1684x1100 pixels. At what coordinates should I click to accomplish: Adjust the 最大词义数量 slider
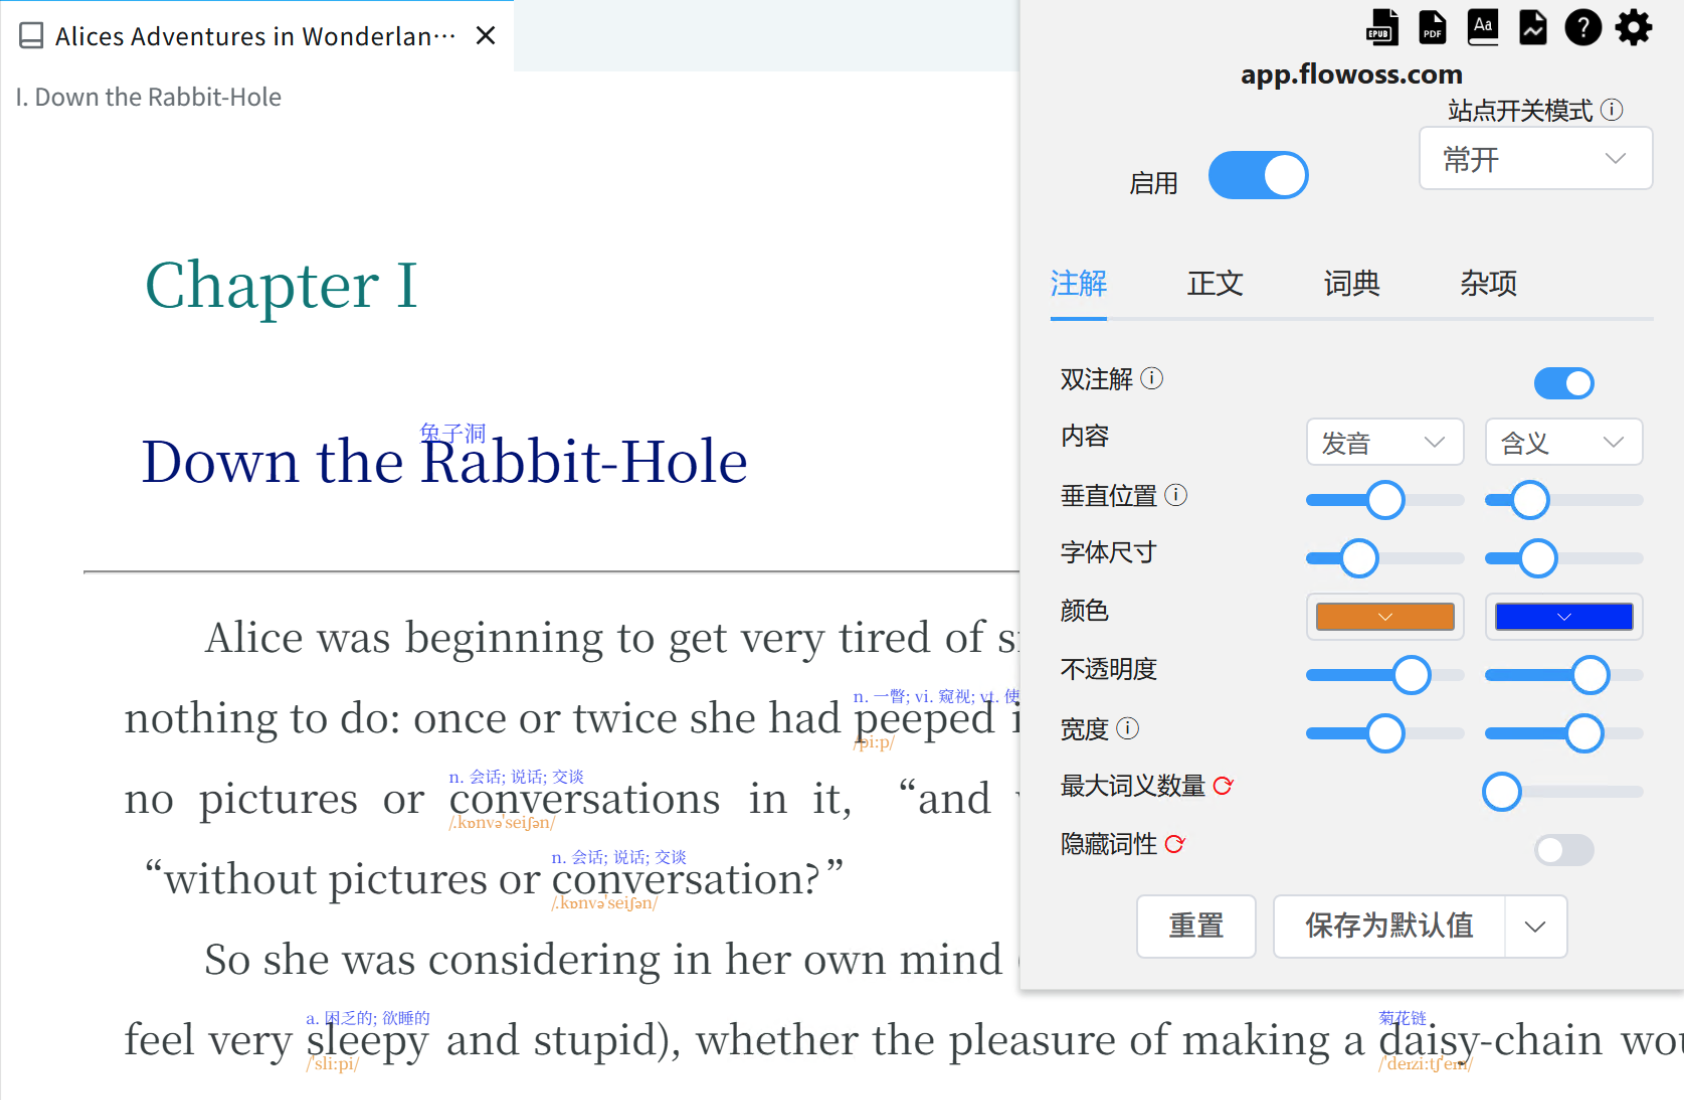pyautogui.click(x=1564, y=791)
